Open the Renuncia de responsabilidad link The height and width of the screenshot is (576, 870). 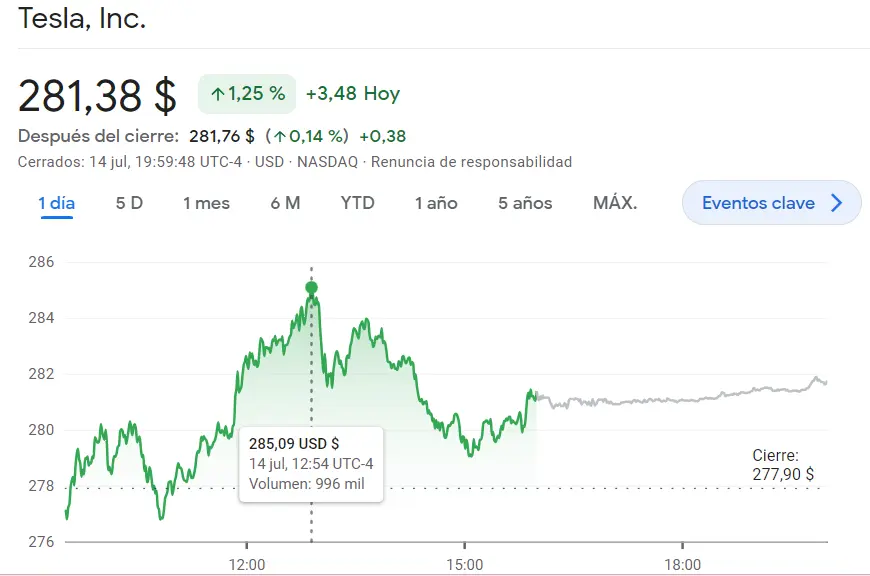tap(471, 161)
